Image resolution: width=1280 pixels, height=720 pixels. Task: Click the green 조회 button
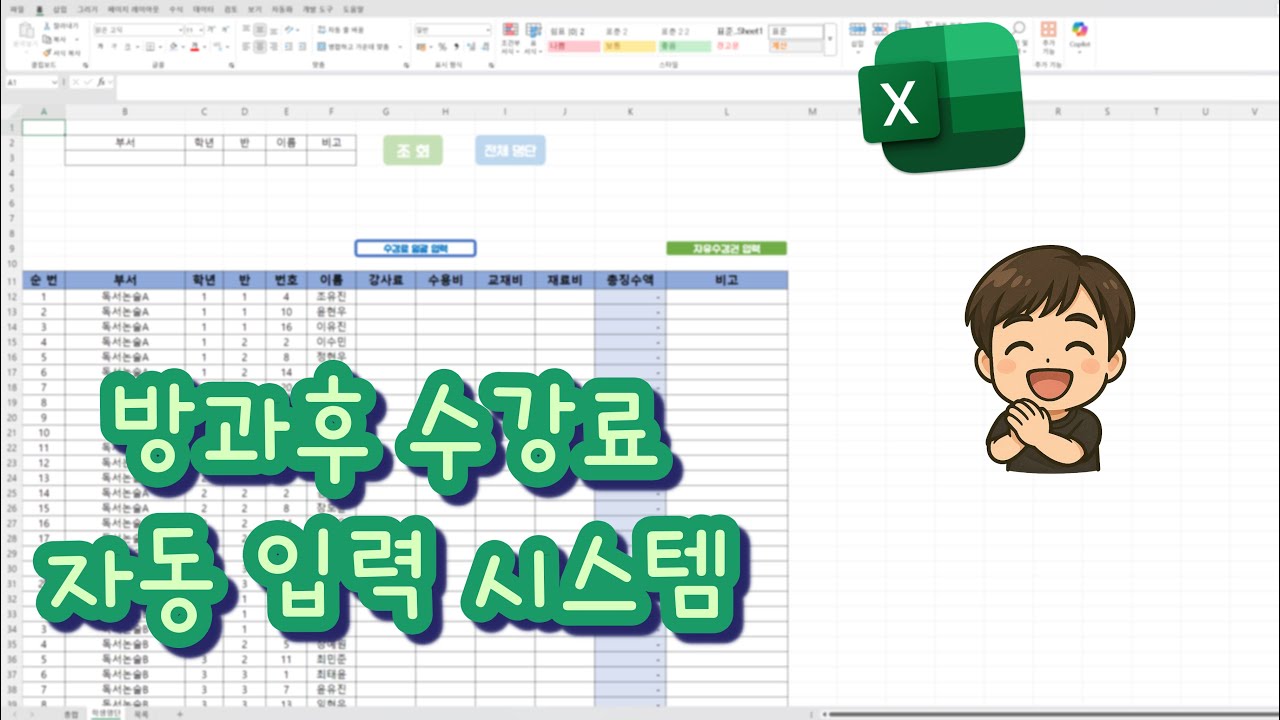point(413,151)
